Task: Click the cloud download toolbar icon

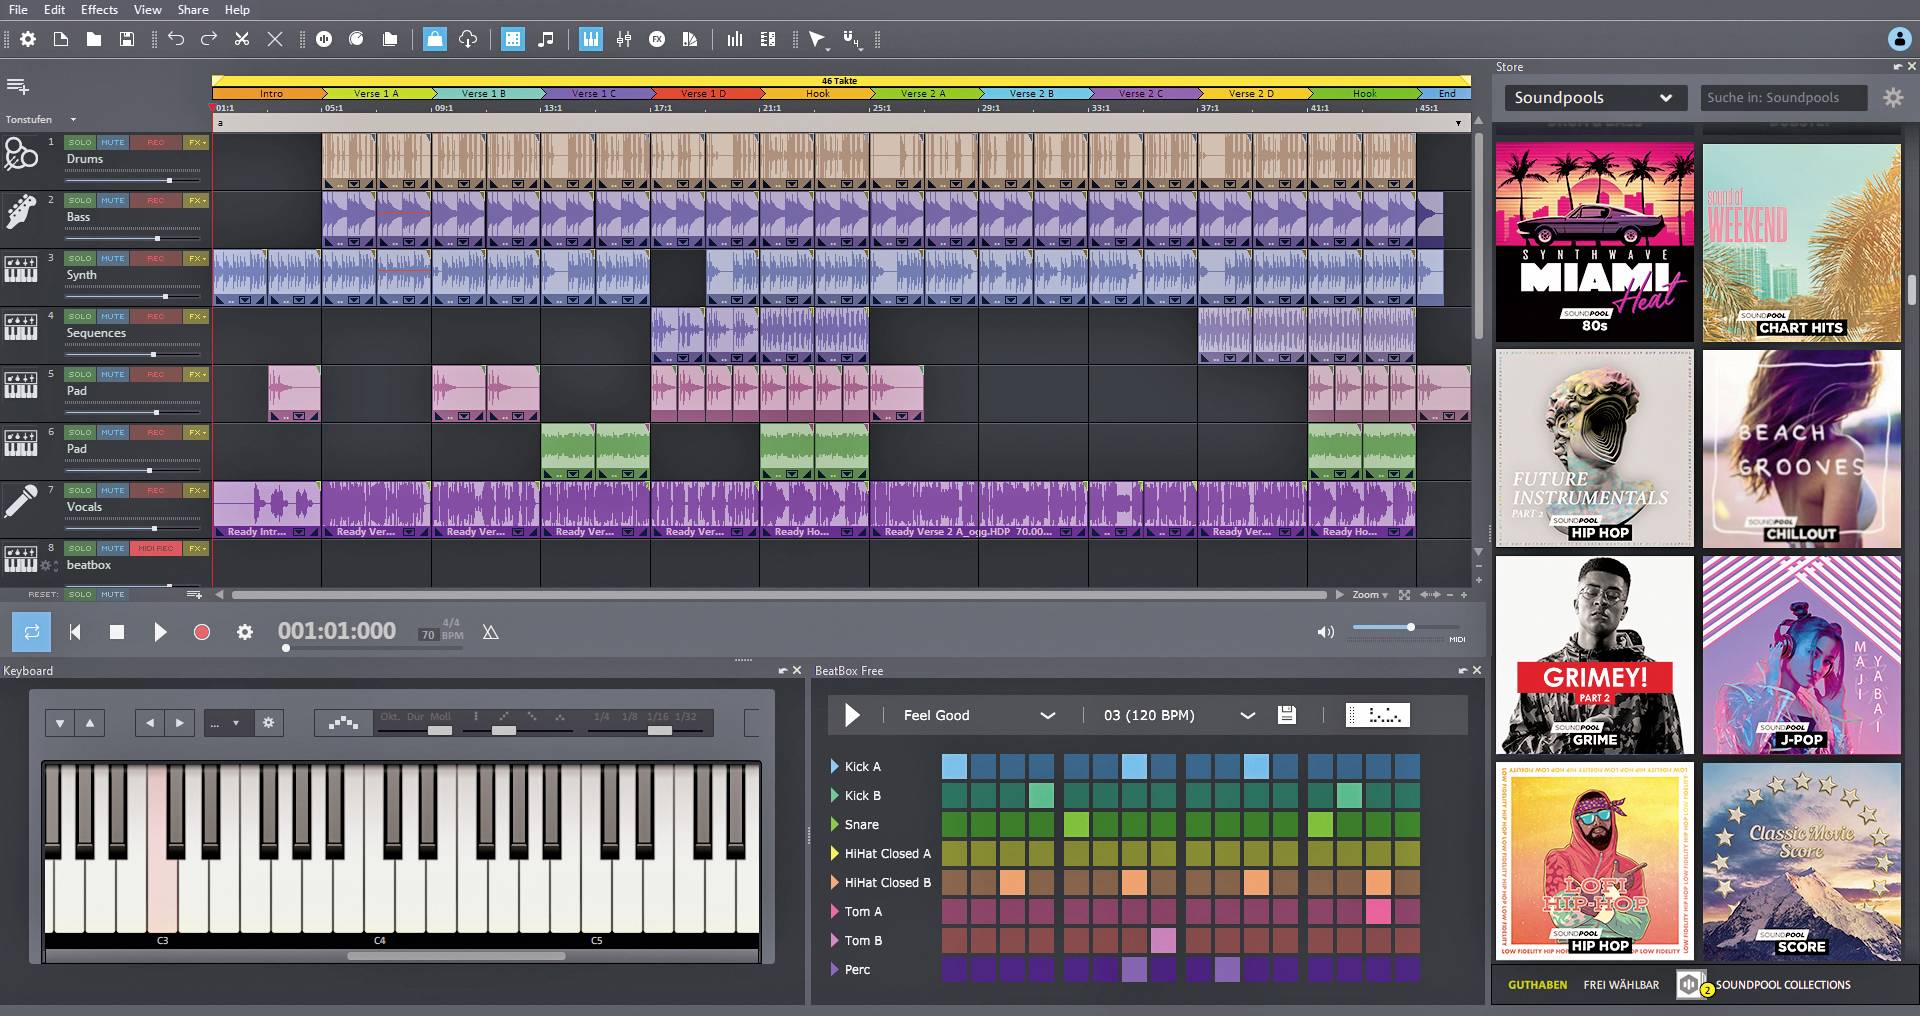Action: (467, 40)
